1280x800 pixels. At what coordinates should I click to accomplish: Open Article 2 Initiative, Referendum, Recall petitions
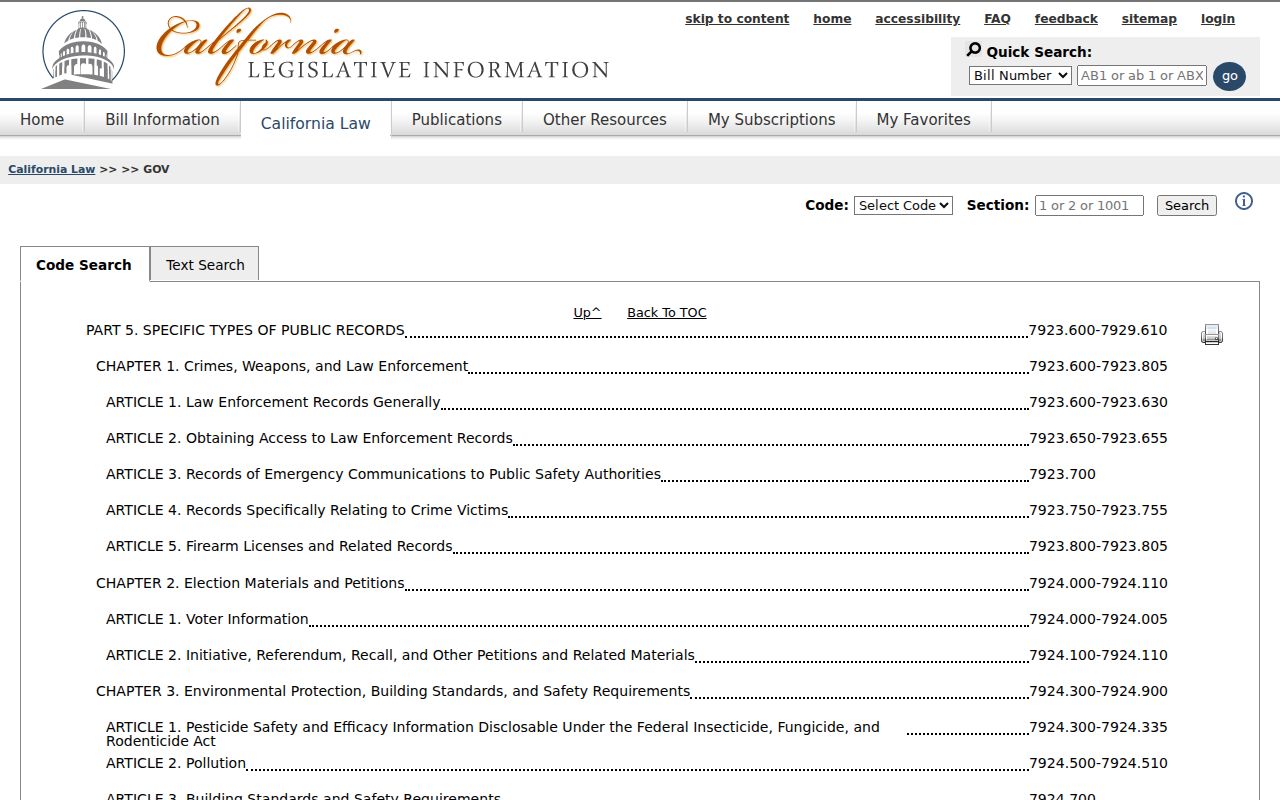click(400, 655)
